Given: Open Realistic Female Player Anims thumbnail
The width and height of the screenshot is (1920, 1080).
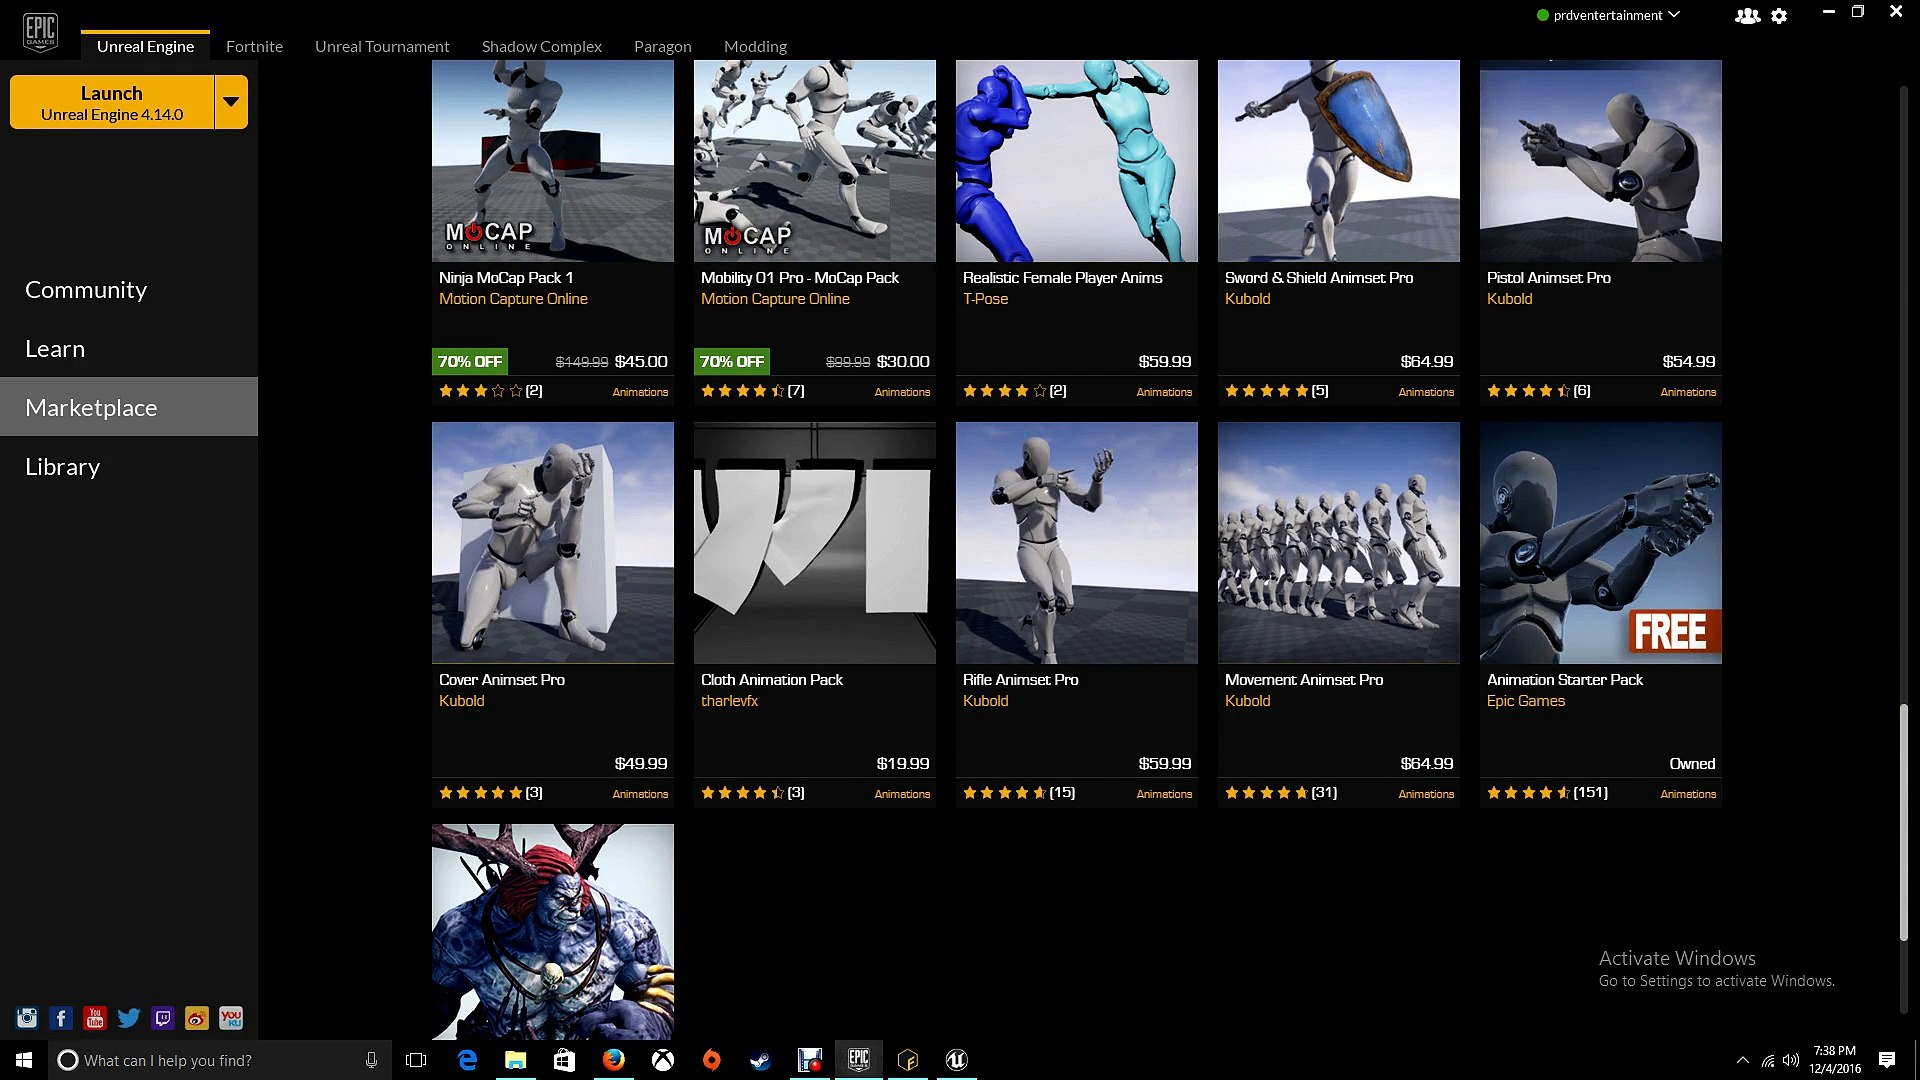Looking at the screenshot, I should pos(1077,161).
